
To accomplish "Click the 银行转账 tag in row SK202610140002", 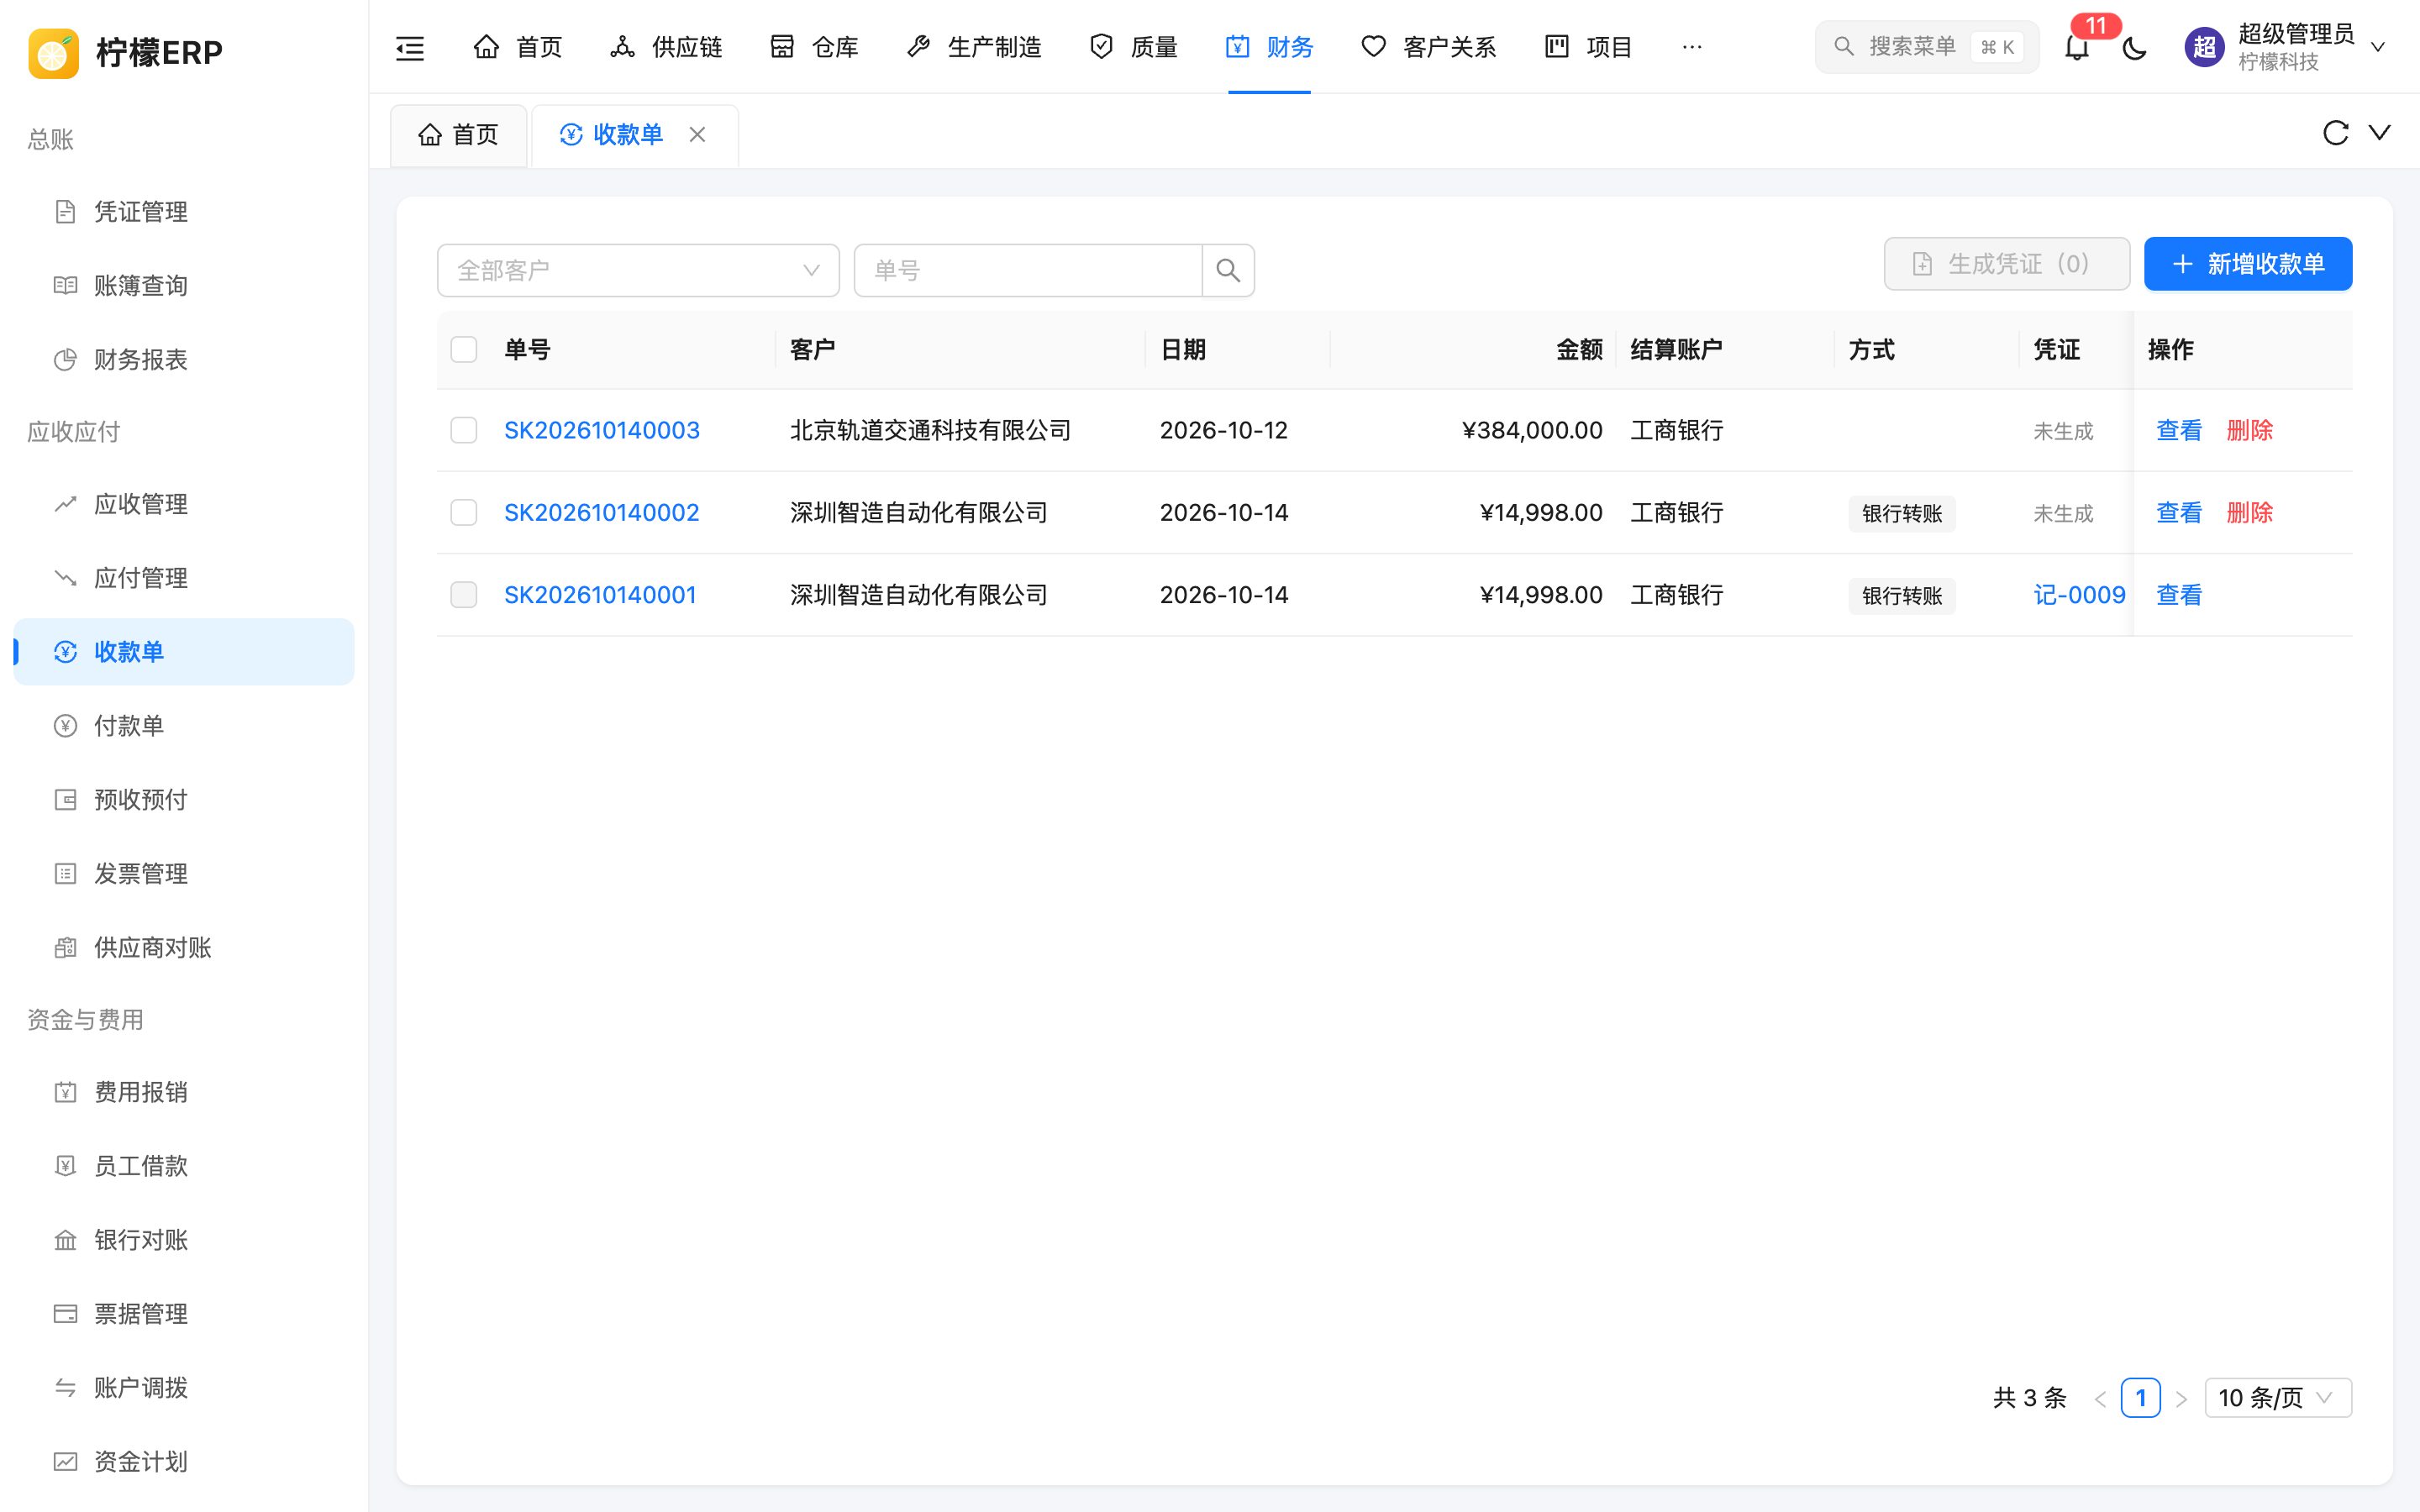I will 1902,514.
